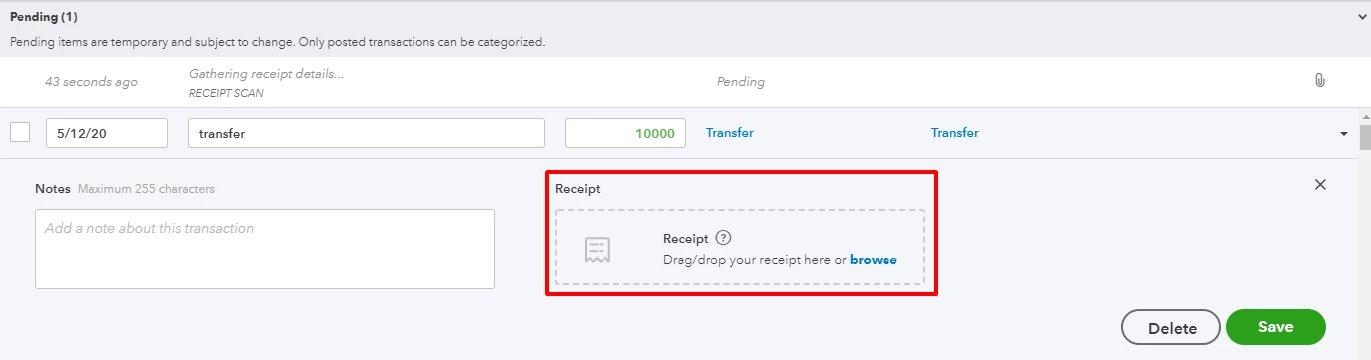Save the transaction
This screenshot has height=360, width=1371.
tap(1276, 327)
